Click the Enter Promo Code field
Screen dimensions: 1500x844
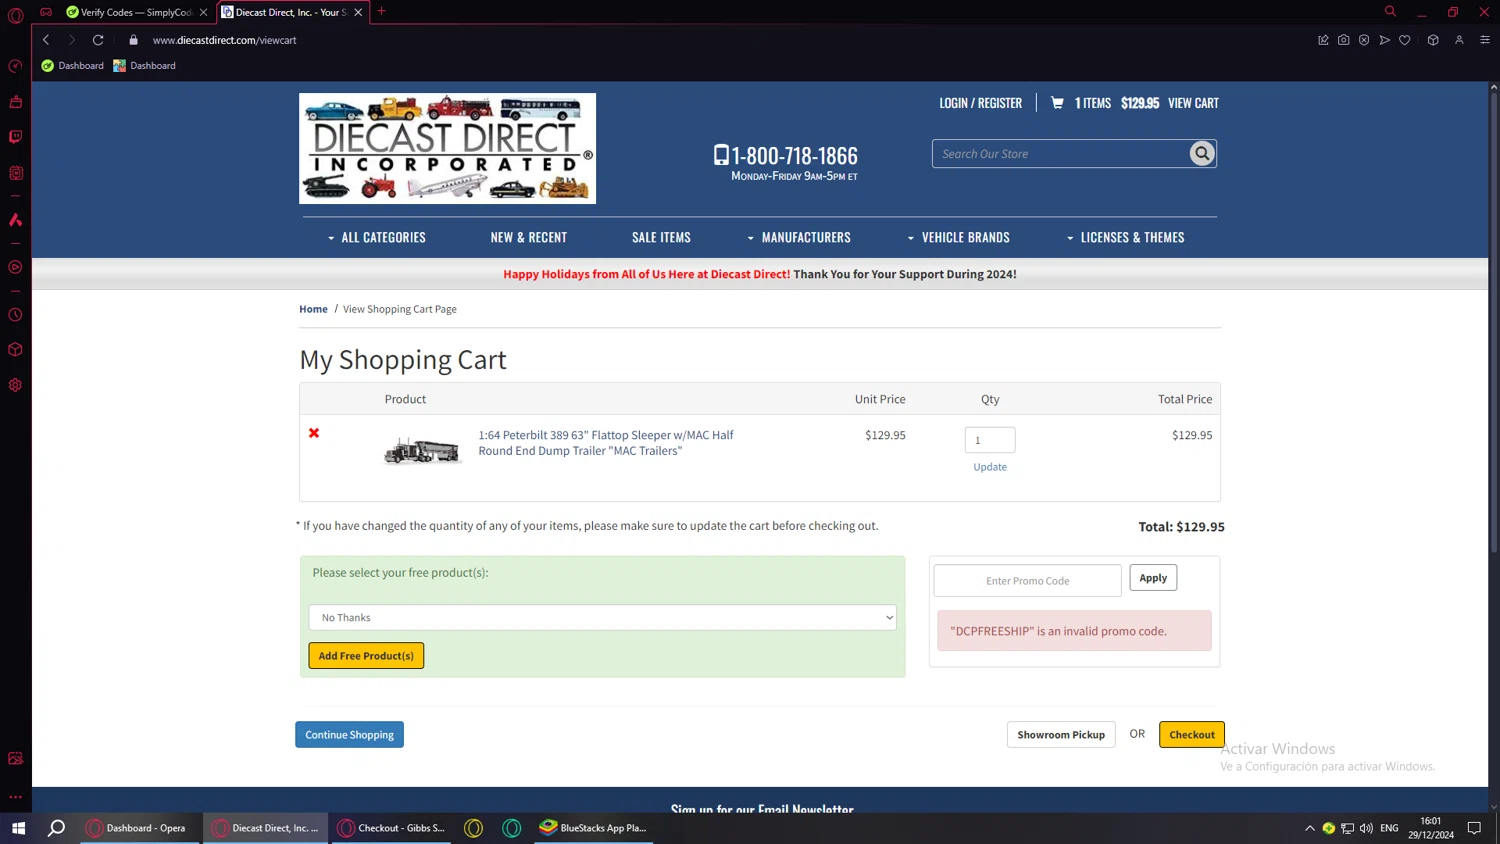click(1027, 581)
